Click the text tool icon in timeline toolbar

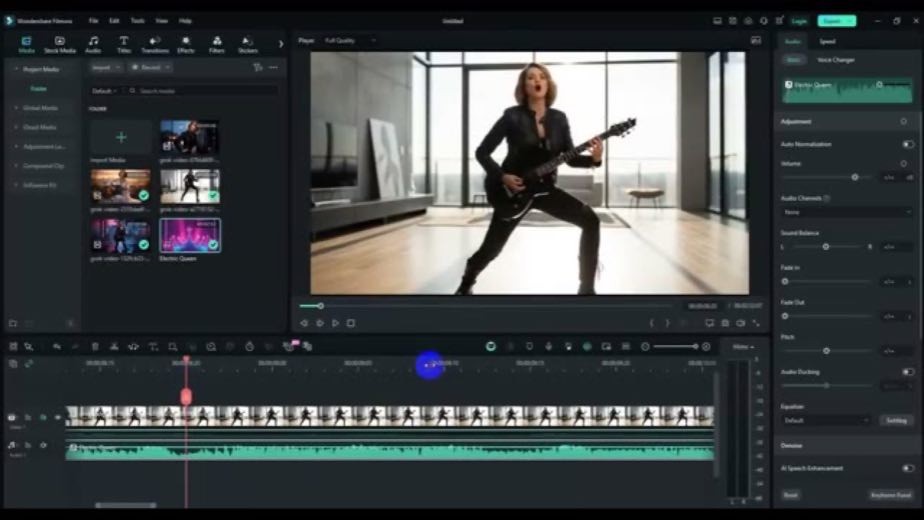tap(153, 347)
